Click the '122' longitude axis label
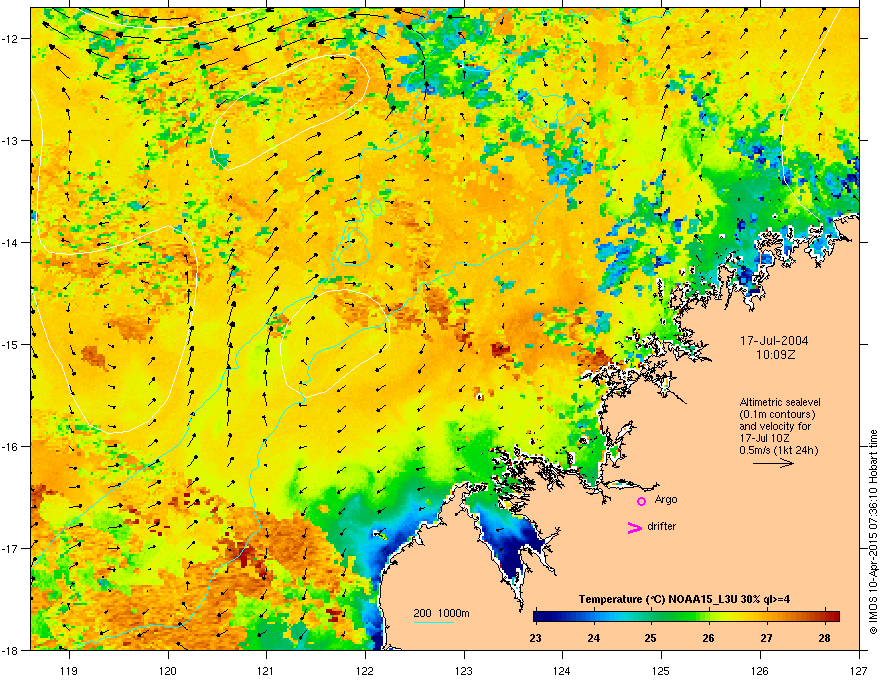Viewport: 880px width, 680px height. click(365, 671)
